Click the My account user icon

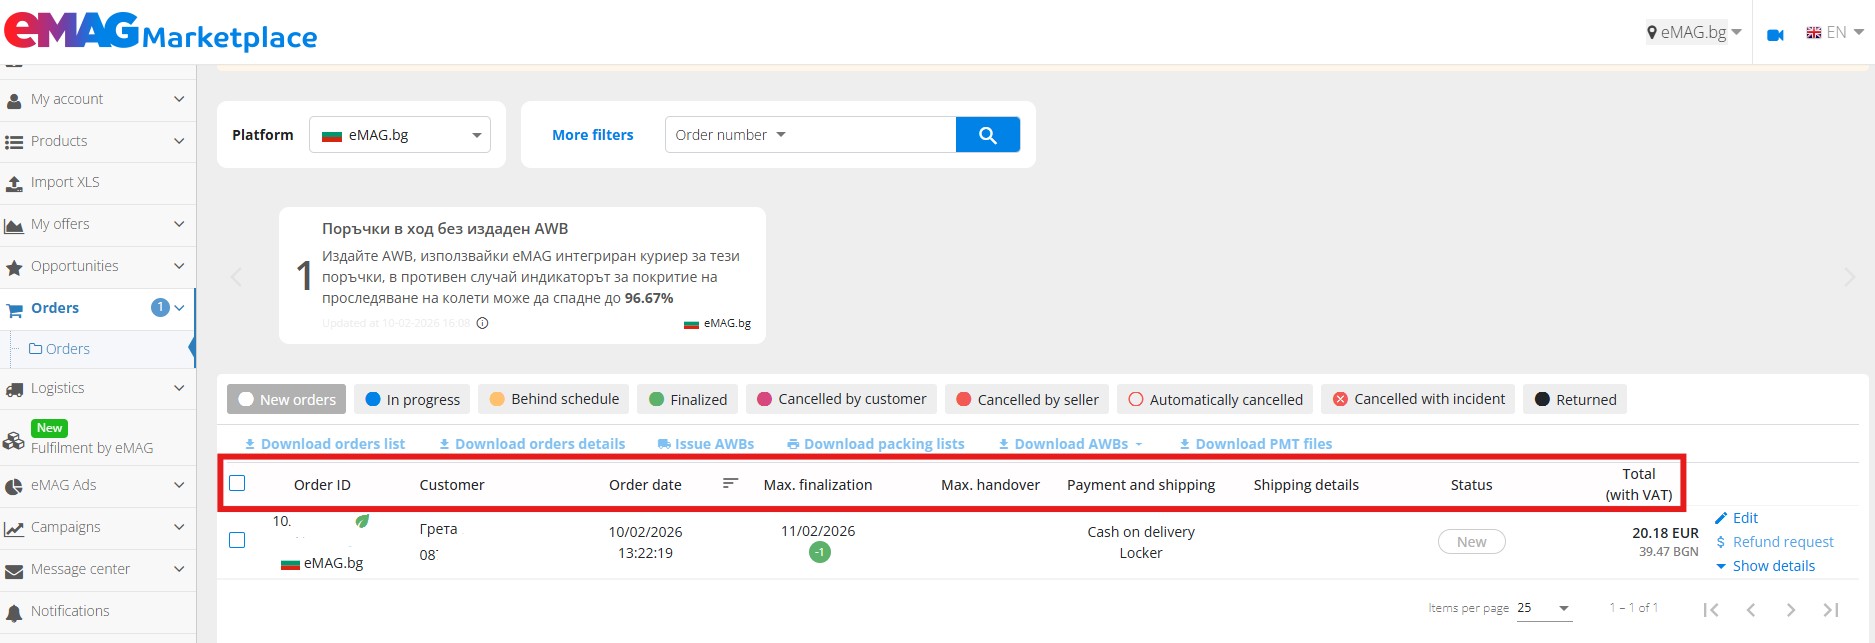(x=14, y=100)
